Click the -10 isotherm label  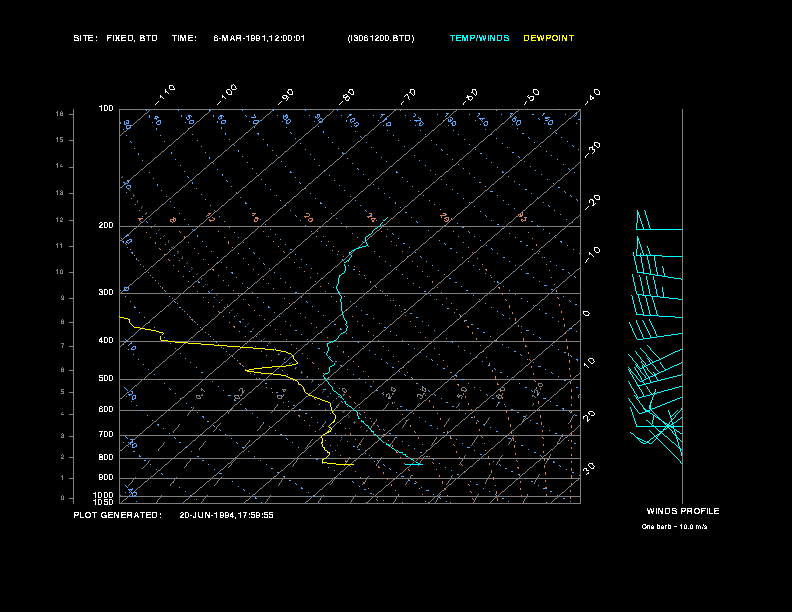click(592, 255)
